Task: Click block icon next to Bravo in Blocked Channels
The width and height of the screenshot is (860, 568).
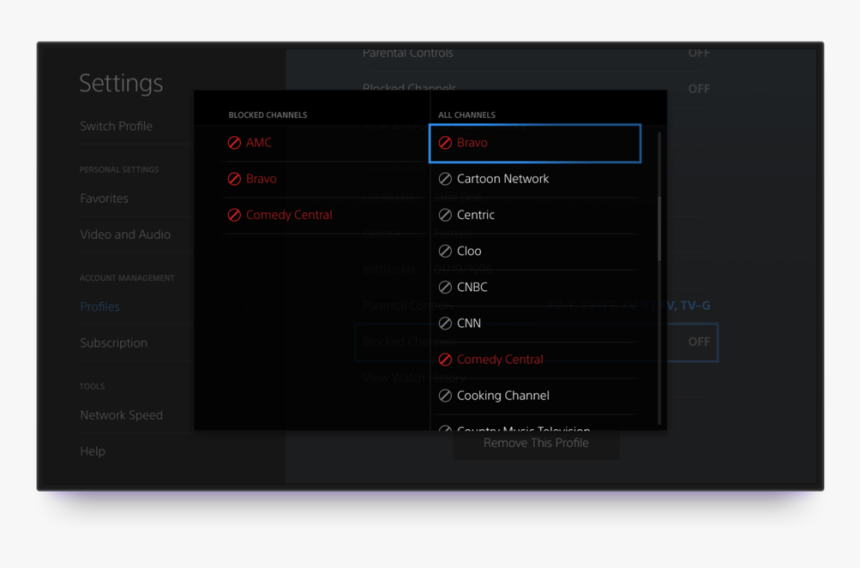Action: tap(234, 179)
